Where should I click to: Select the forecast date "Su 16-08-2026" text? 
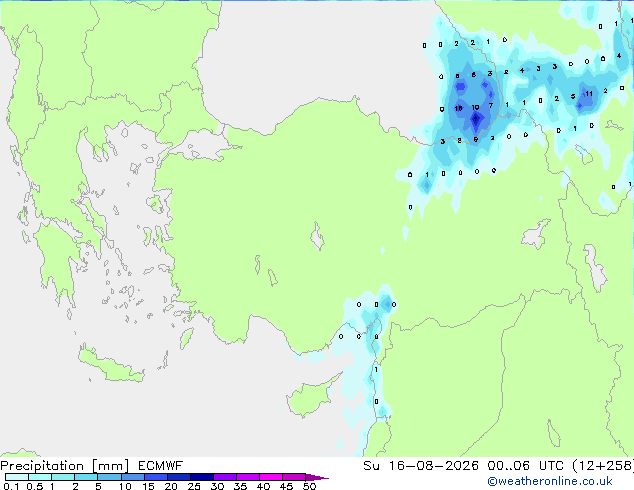pyautogui.click(x=421, y=466)
